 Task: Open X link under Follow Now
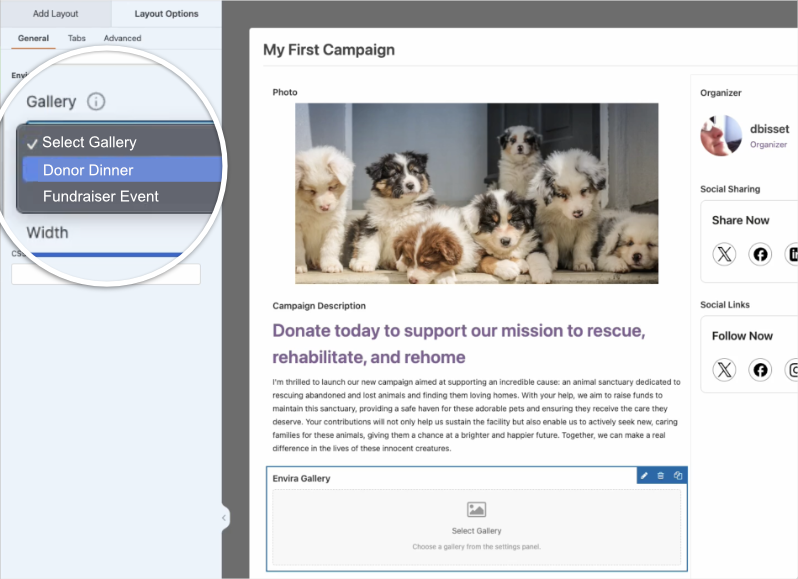[x=724, y=369]
